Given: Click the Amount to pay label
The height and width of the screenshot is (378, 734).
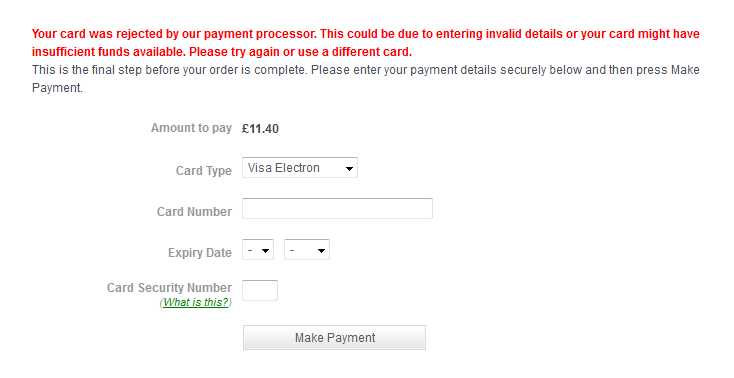Looking at the screenshot, I should pos(191,128).
